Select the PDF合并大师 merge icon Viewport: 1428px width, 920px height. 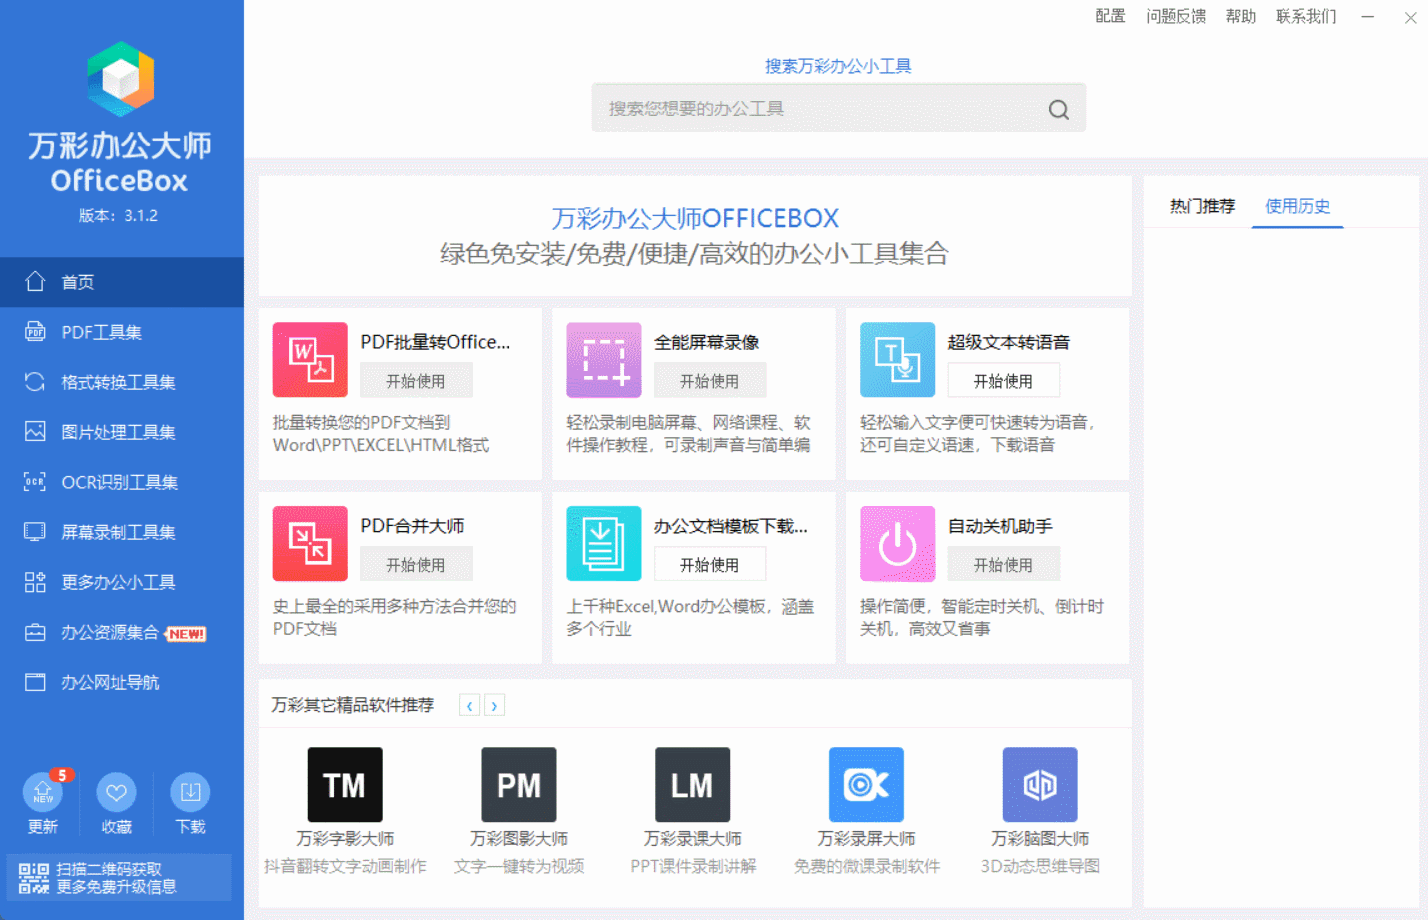[310, 543]
